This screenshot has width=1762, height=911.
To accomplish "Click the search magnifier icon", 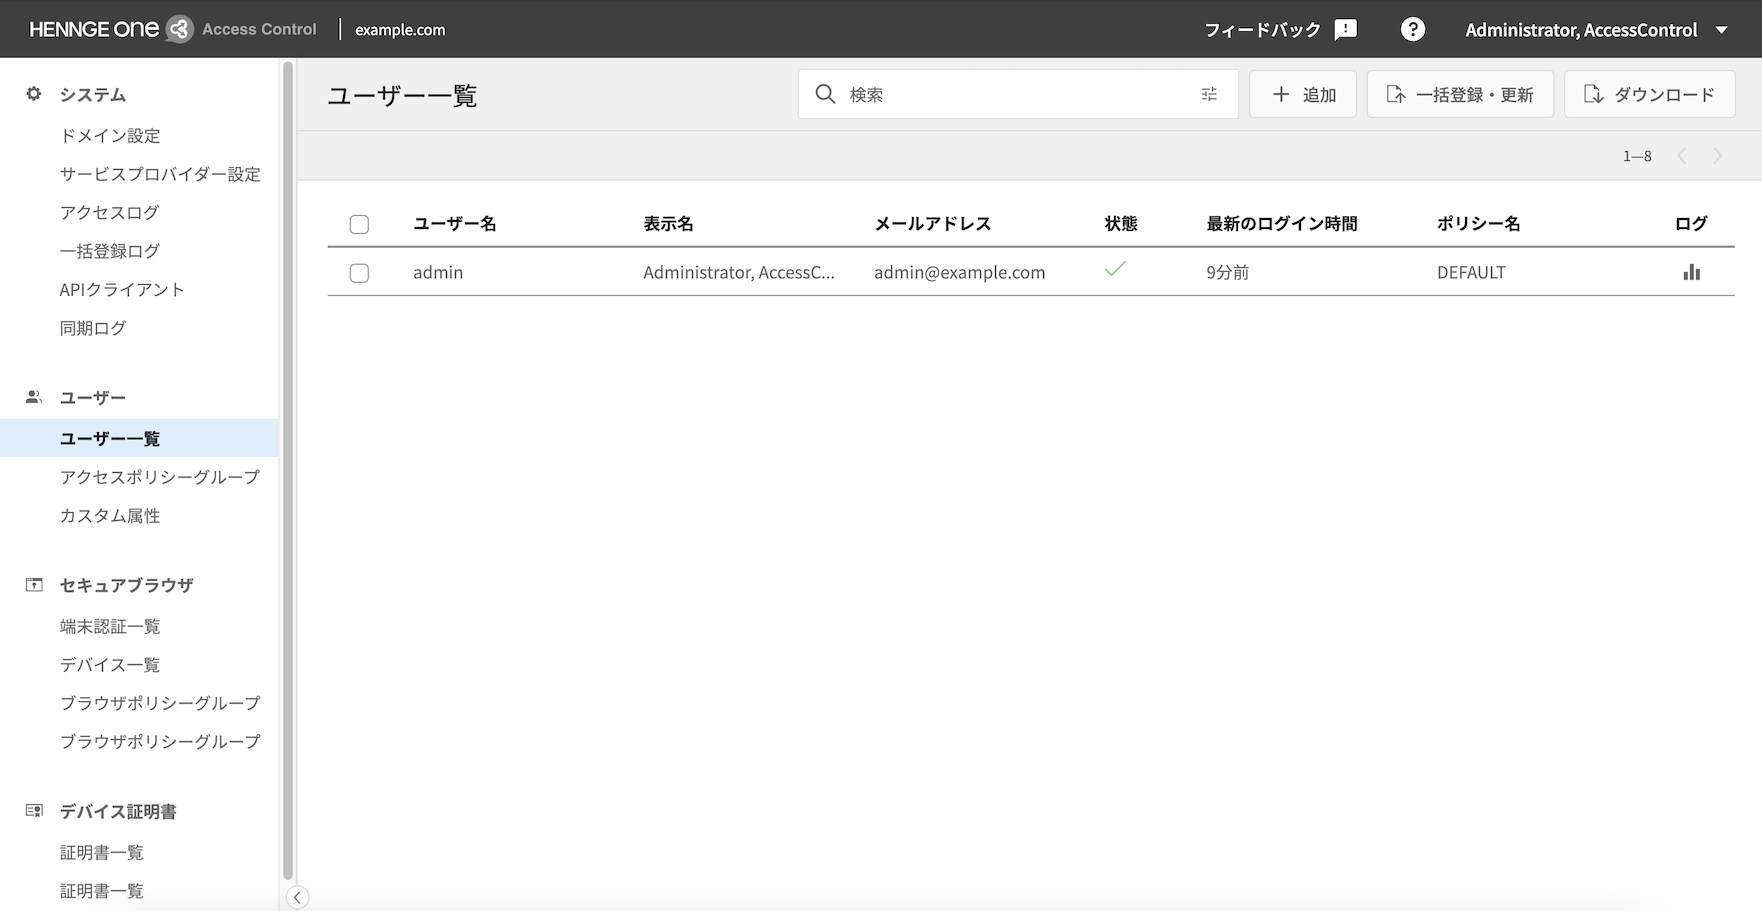I will click(825, 94).
